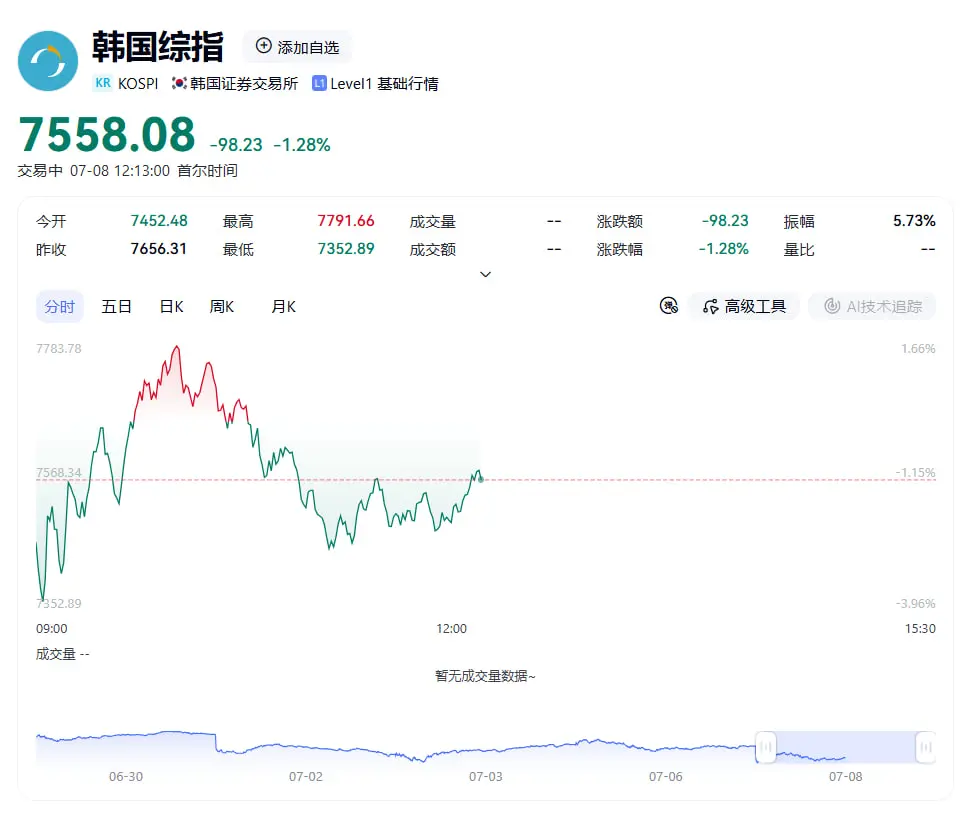Click the 07-02 date on mini timeline
Screen dimensions: 964x814
[306, 776]
